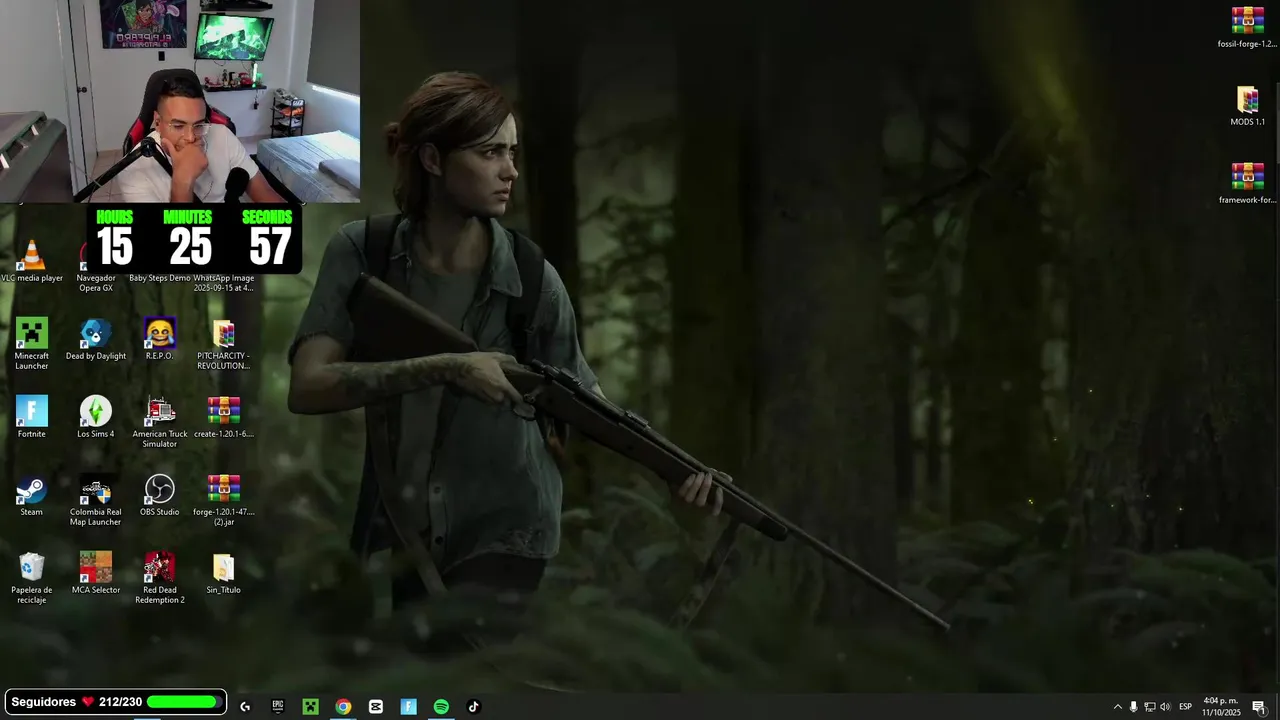Viewport: 1280px width, 720px height.
Task: Open Logitech G HUB from taskbar
Action: pos(245,707)
